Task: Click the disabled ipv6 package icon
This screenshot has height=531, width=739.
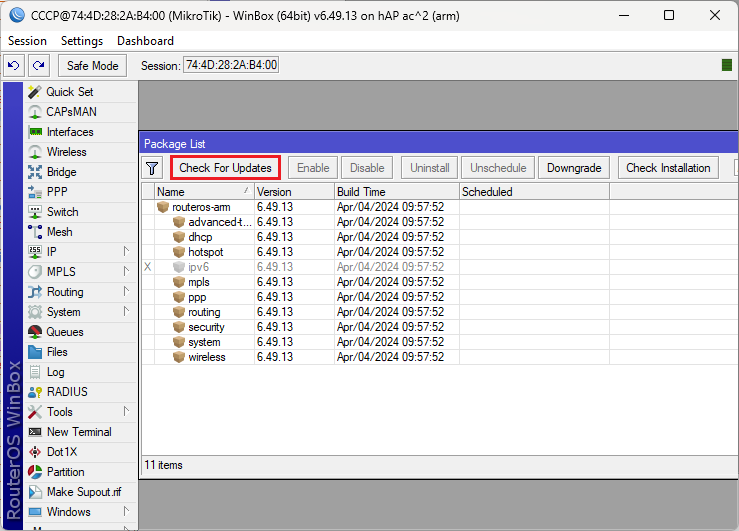Action: [179, 267]
